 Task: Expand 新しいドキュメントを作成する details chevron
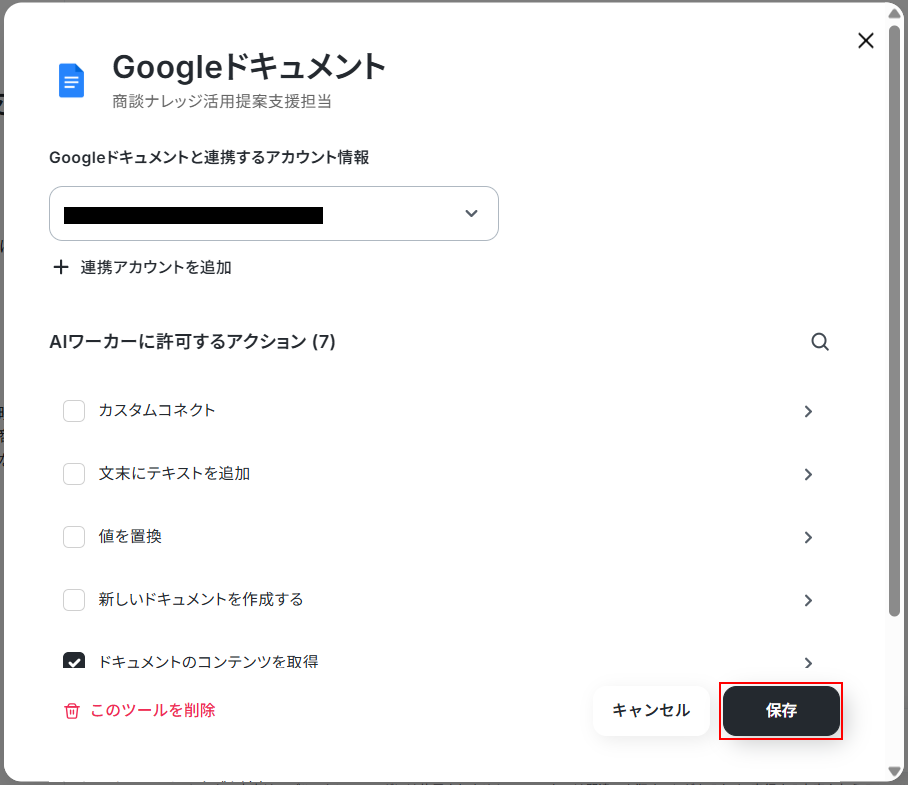808,601
